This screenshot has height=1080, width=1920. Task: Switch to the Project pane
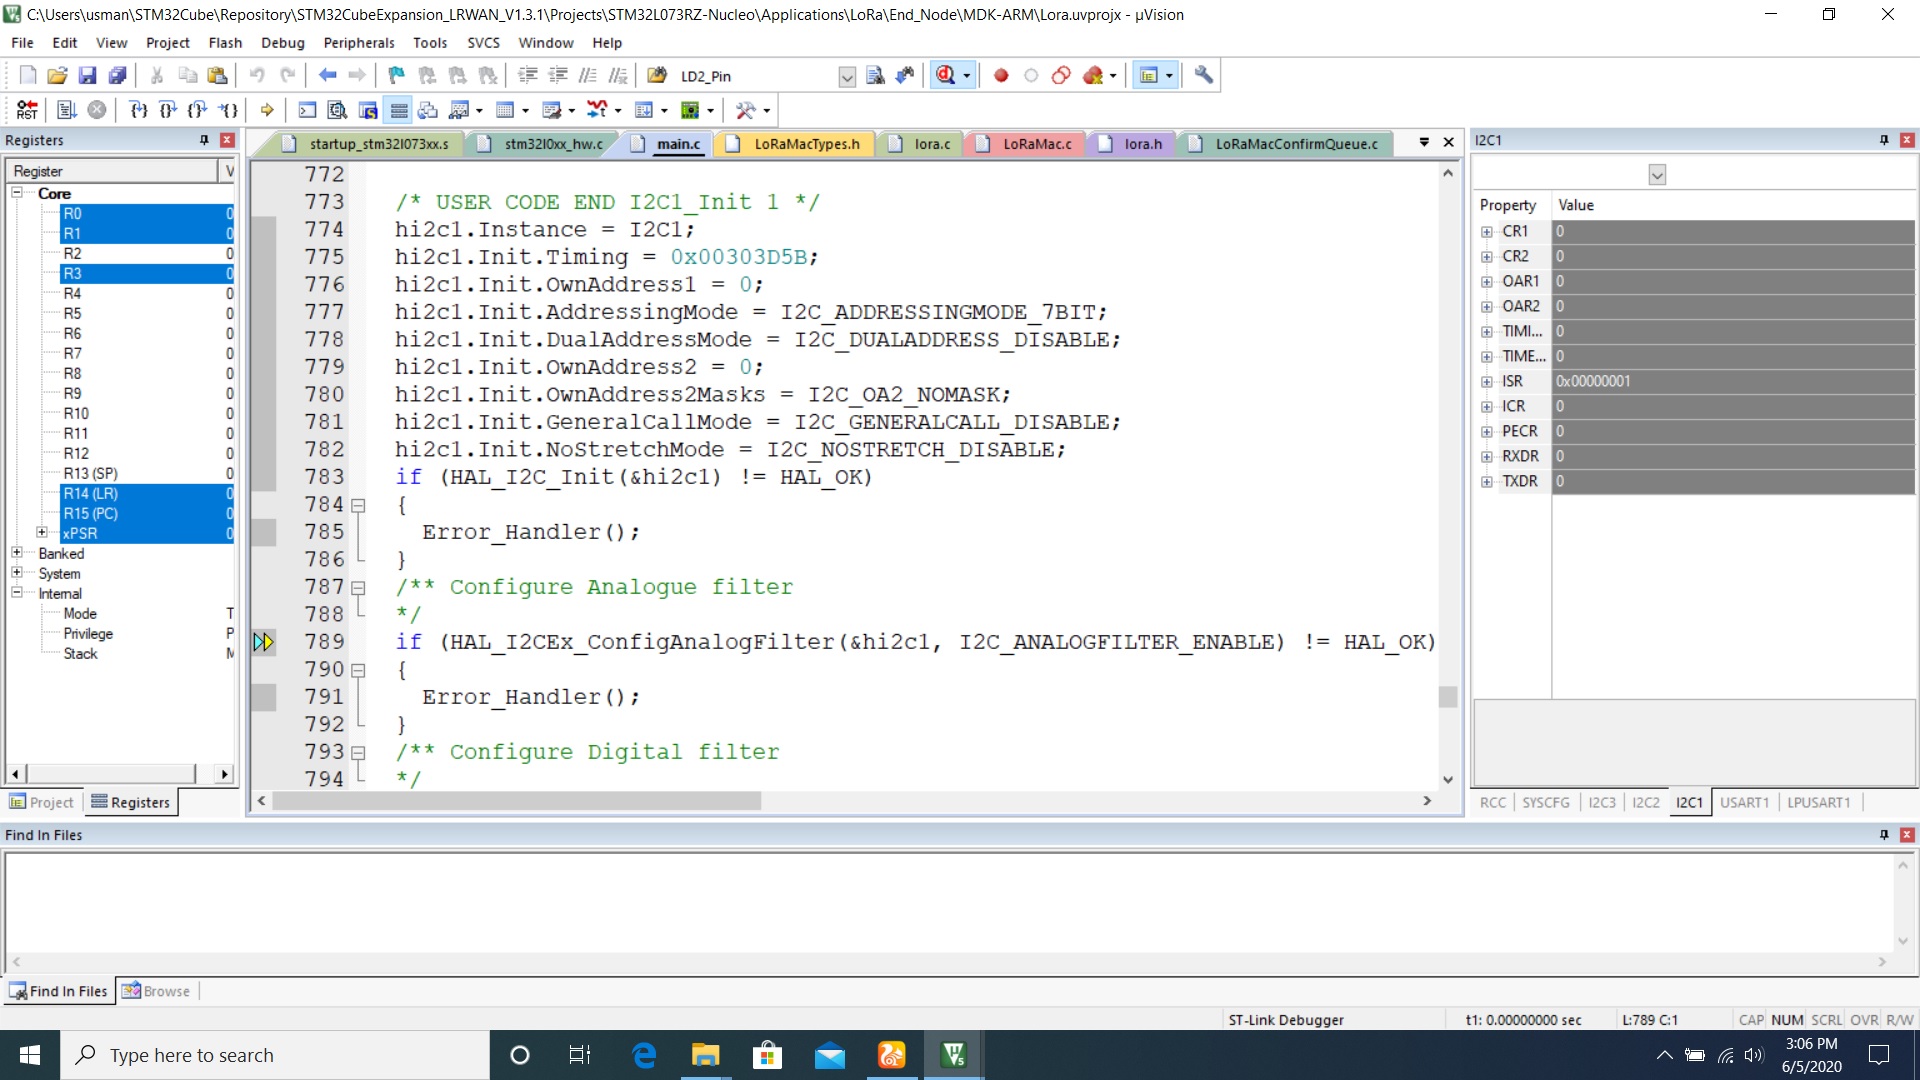(x=42, y=801)
